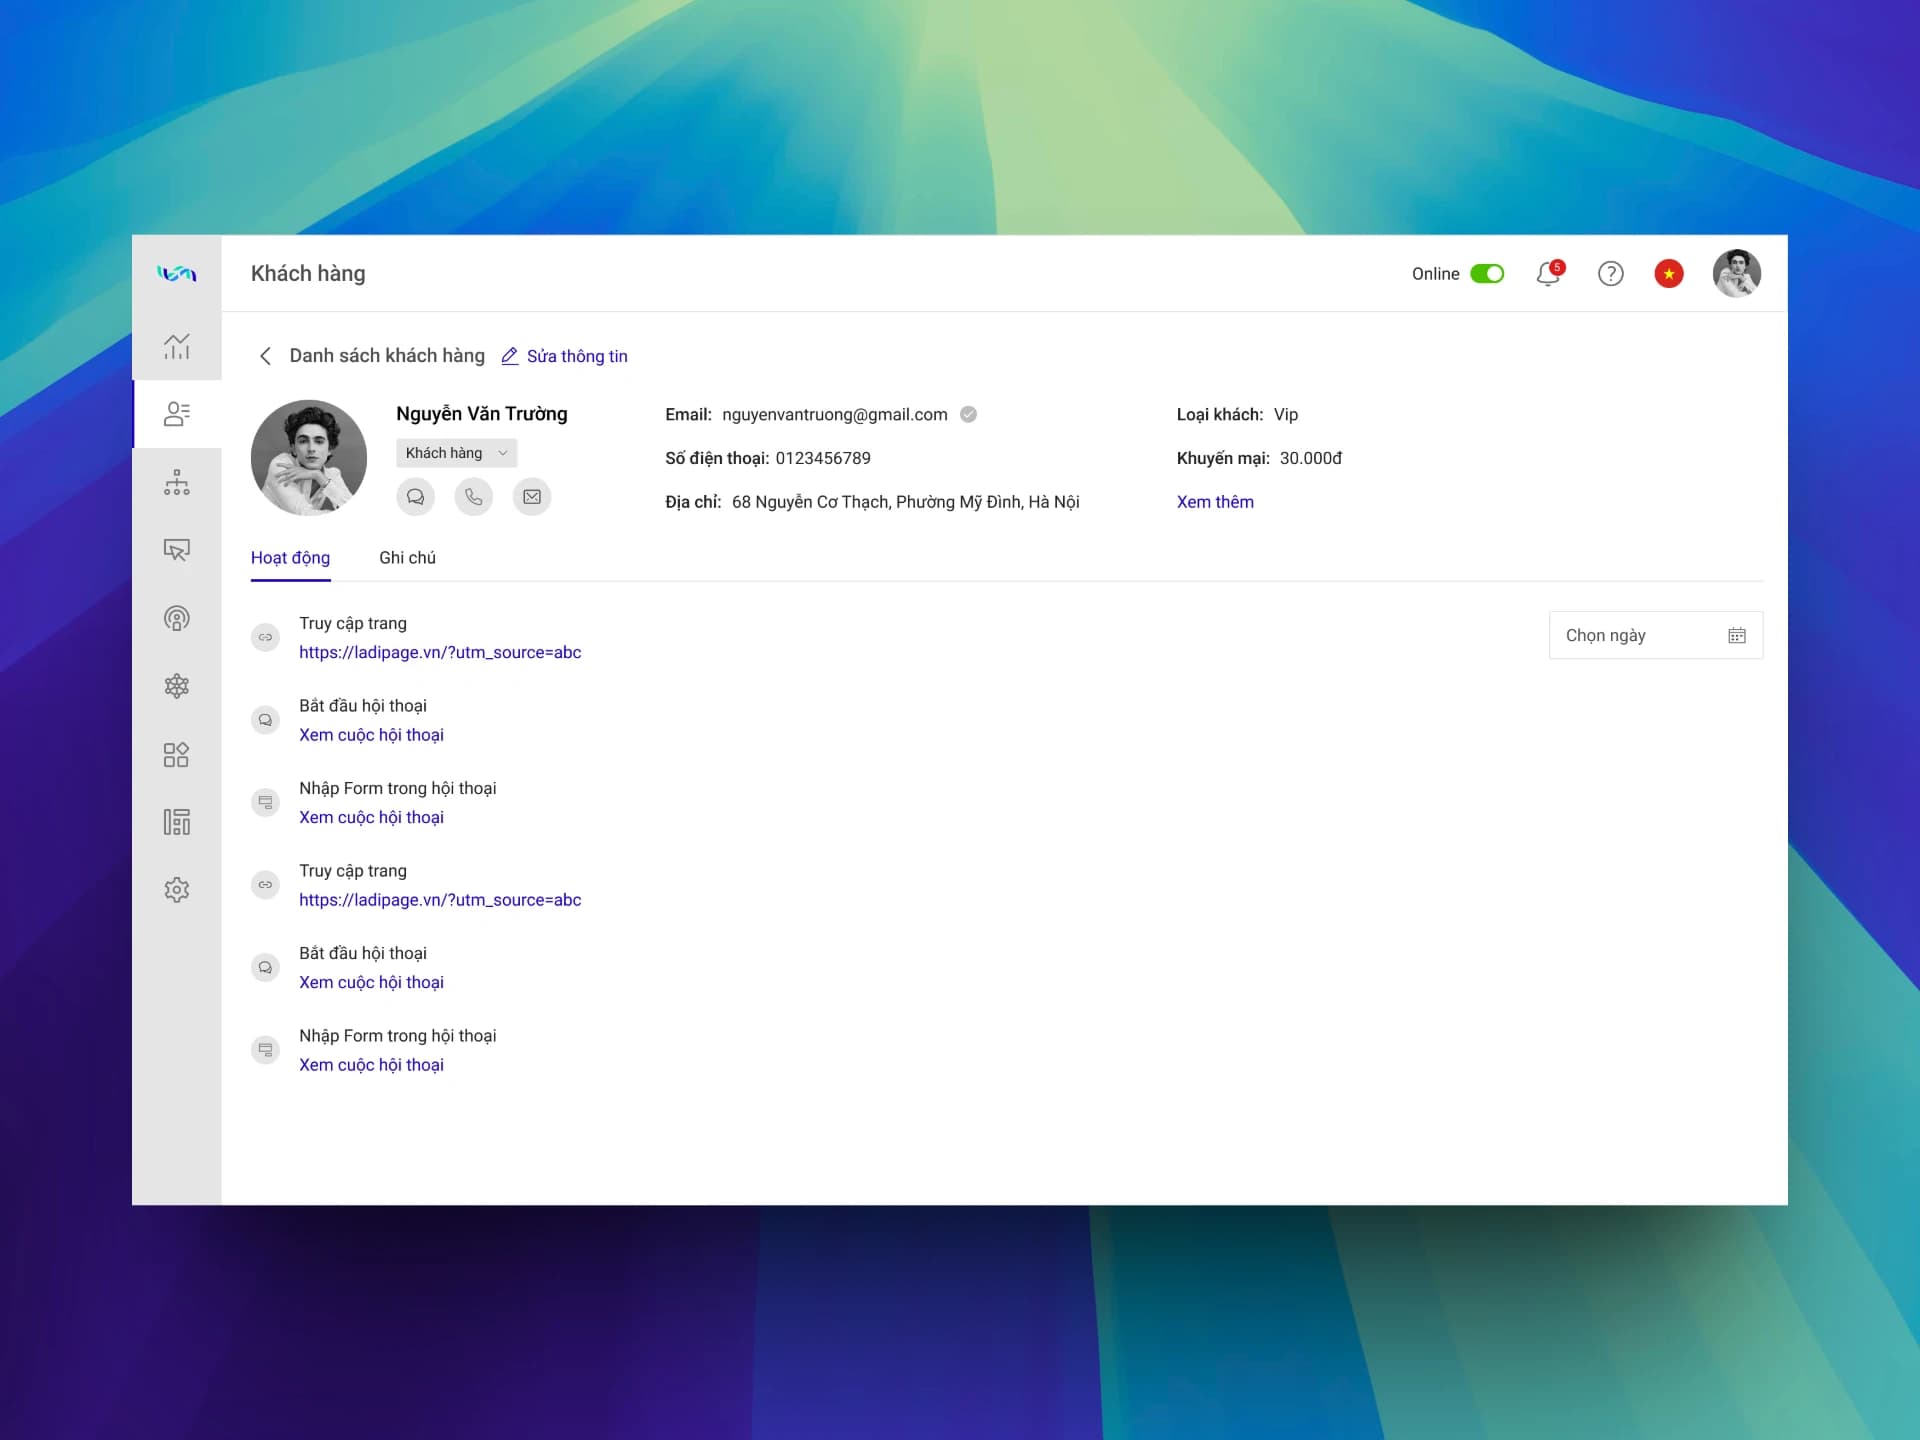Open the layout template sidebar icon
1920x1440 pixels.
click(x=177, y=822)
